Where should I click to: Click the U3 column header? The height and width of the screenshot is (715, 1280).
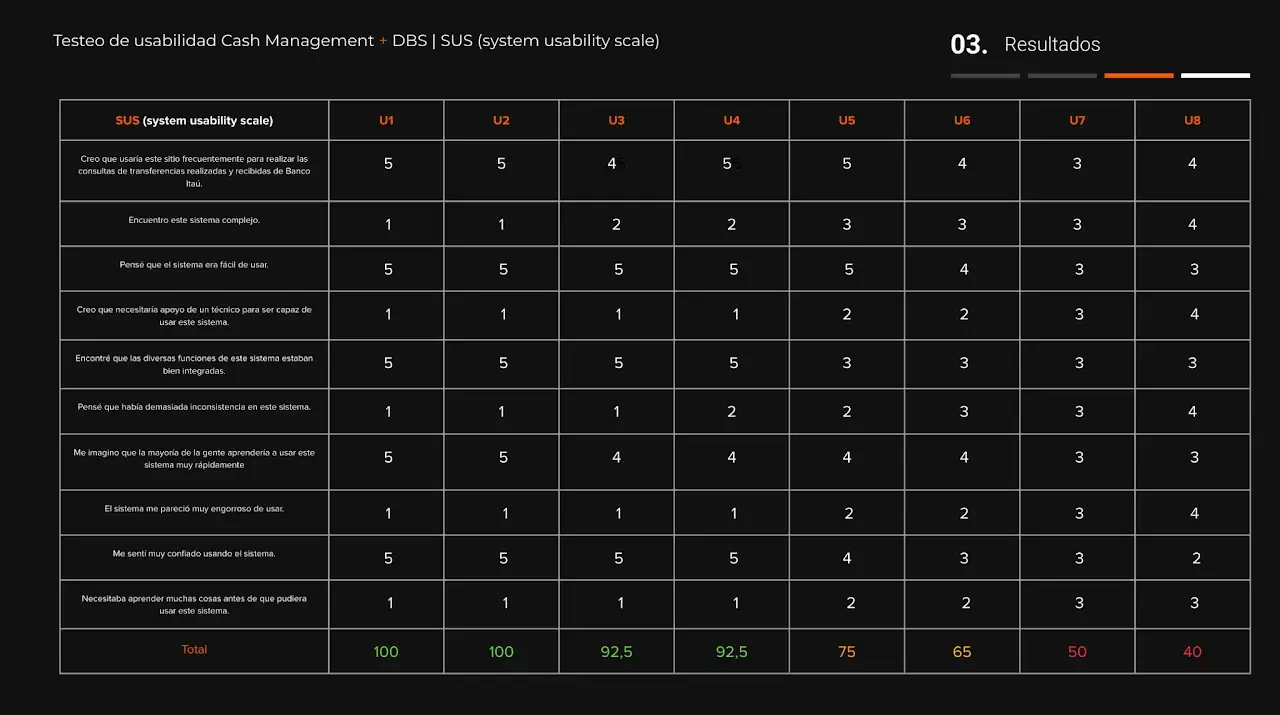click(x=616, y=120)
